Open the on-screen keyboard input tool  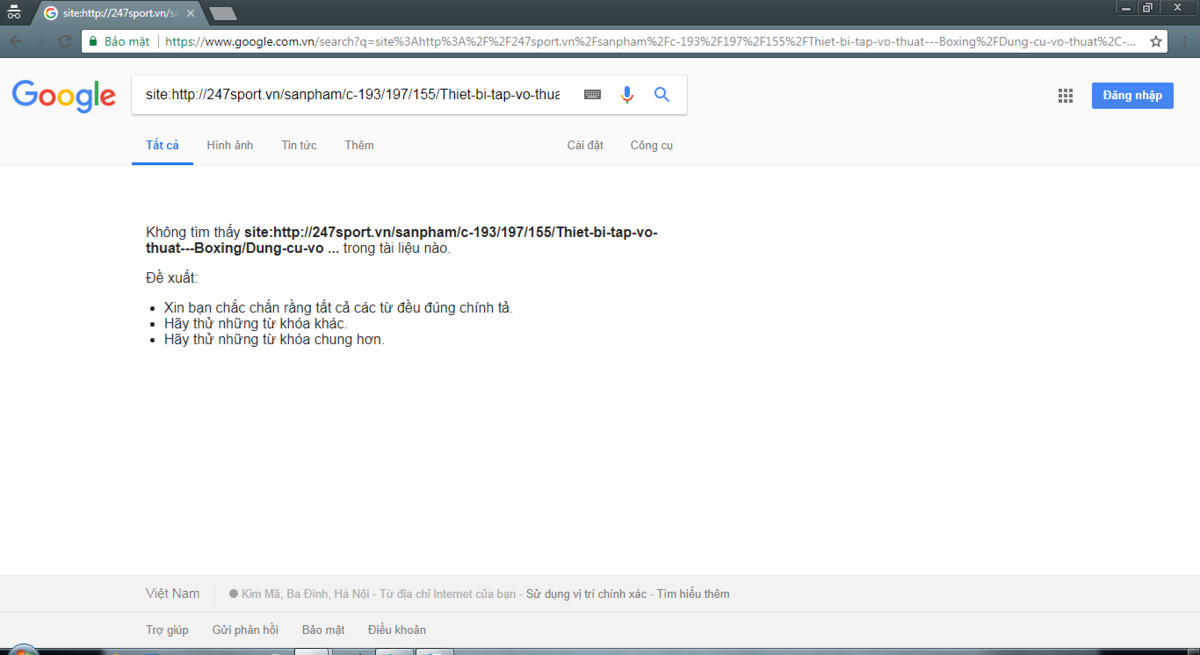point(593,94)
